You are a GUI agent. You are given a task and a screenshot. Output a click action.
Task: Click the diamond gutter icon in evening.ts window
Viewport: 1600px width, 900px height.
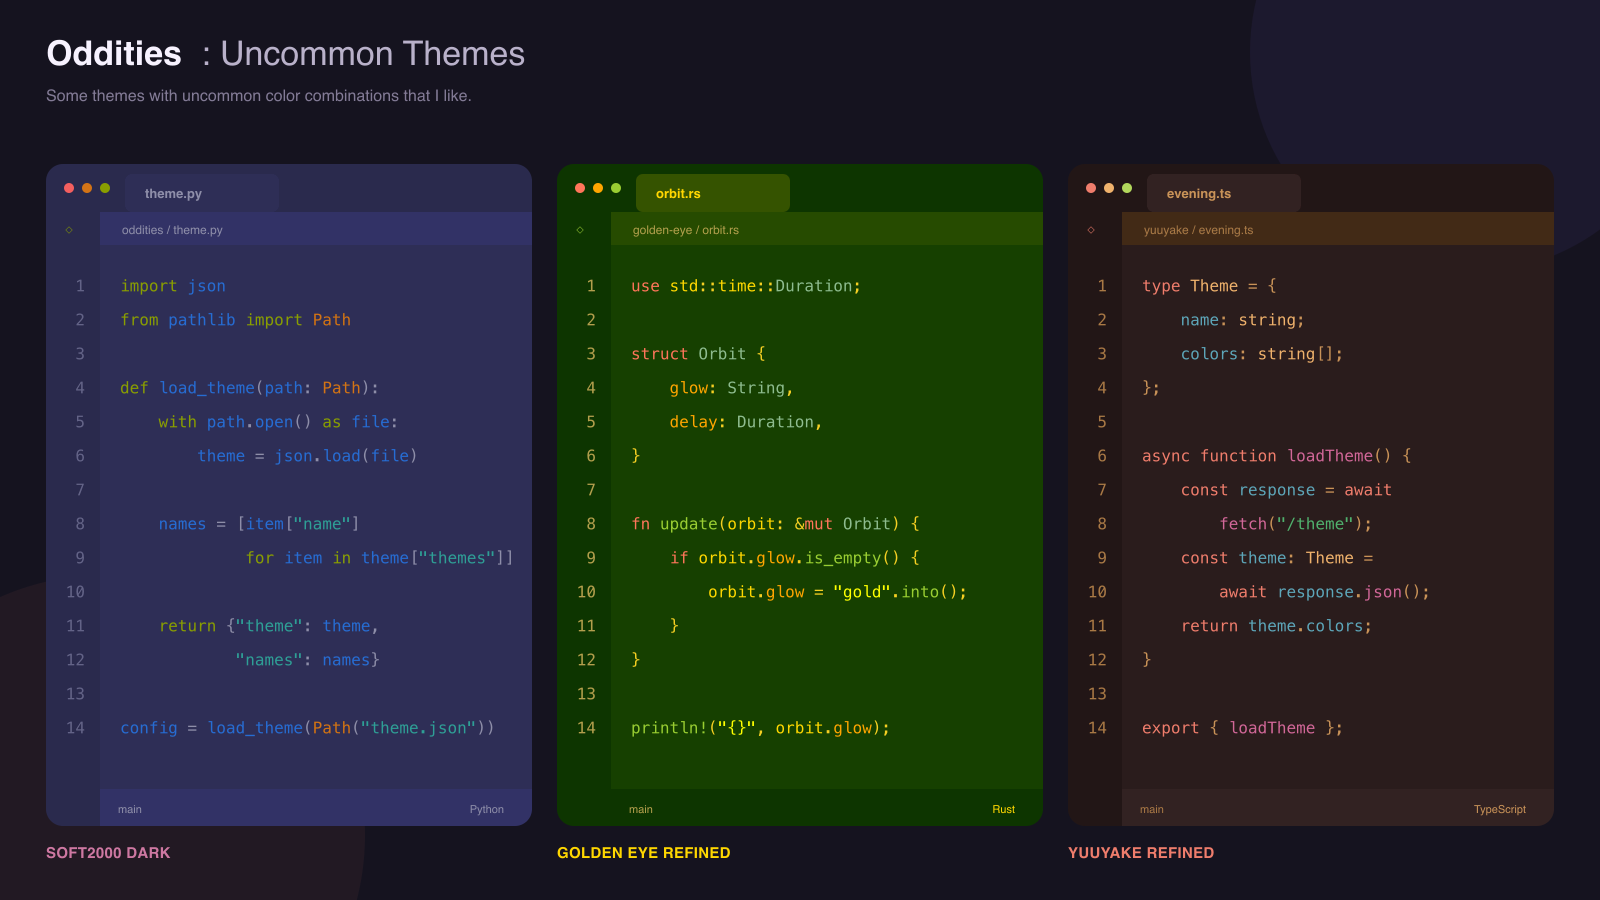[x=1091, y=230]
